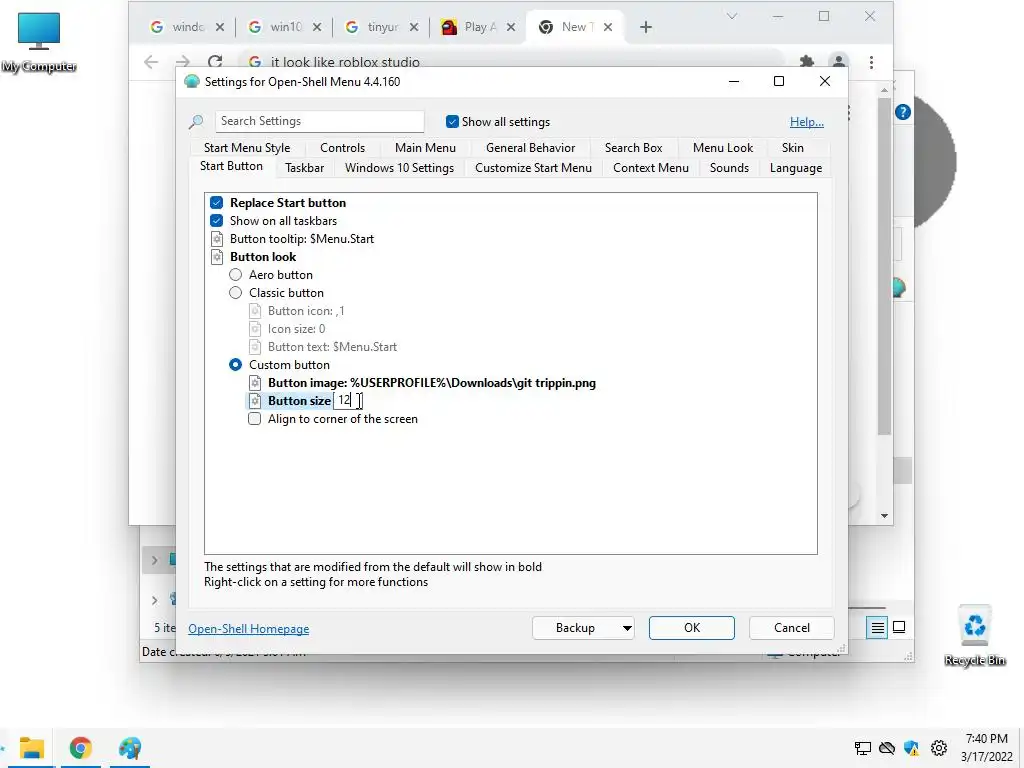
Task: Select the Custom button option
Action: (x=236, y=364)
